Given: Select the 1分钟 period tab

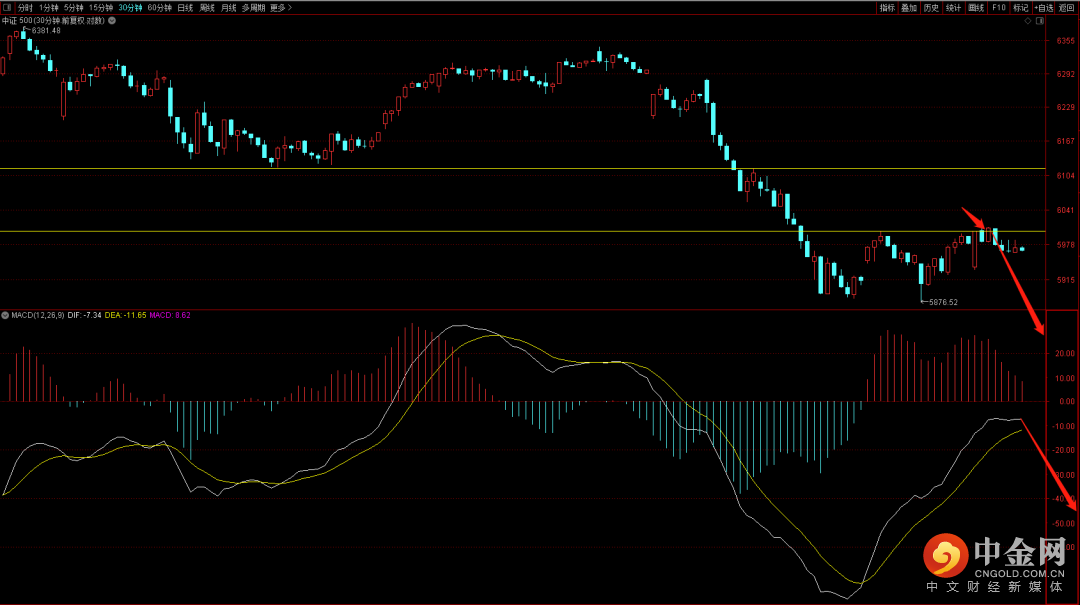Looking at the screenshot, I should point(49,7).
